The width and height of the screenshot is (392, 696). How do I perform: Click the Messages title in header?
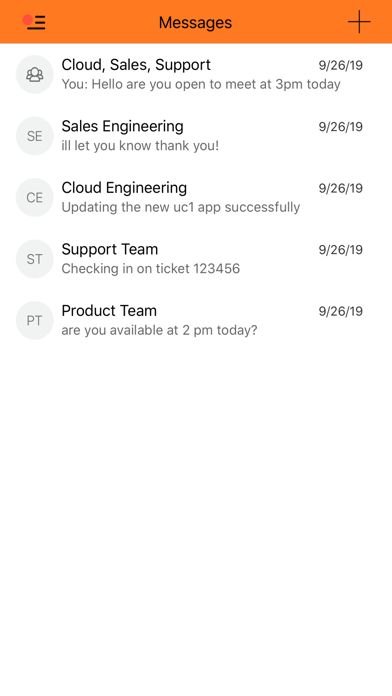[195, 23]
